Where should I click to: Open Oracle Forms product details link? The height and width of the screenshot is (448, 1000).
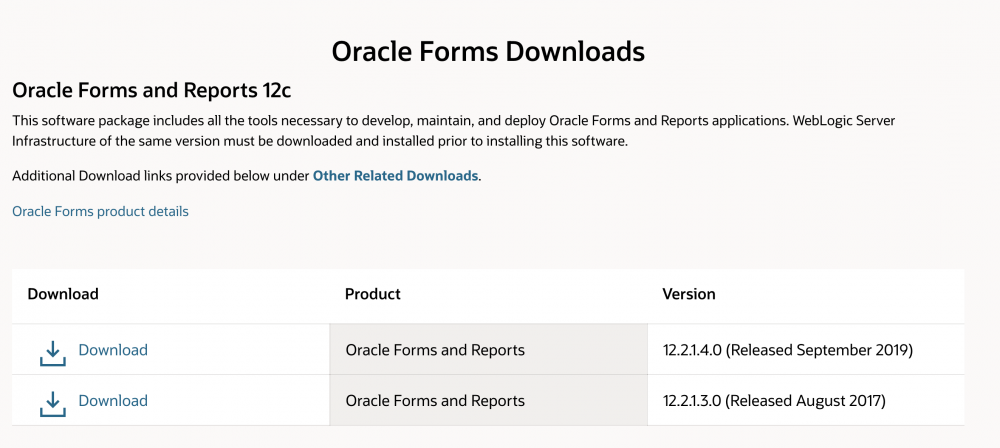tap(100, 211)
